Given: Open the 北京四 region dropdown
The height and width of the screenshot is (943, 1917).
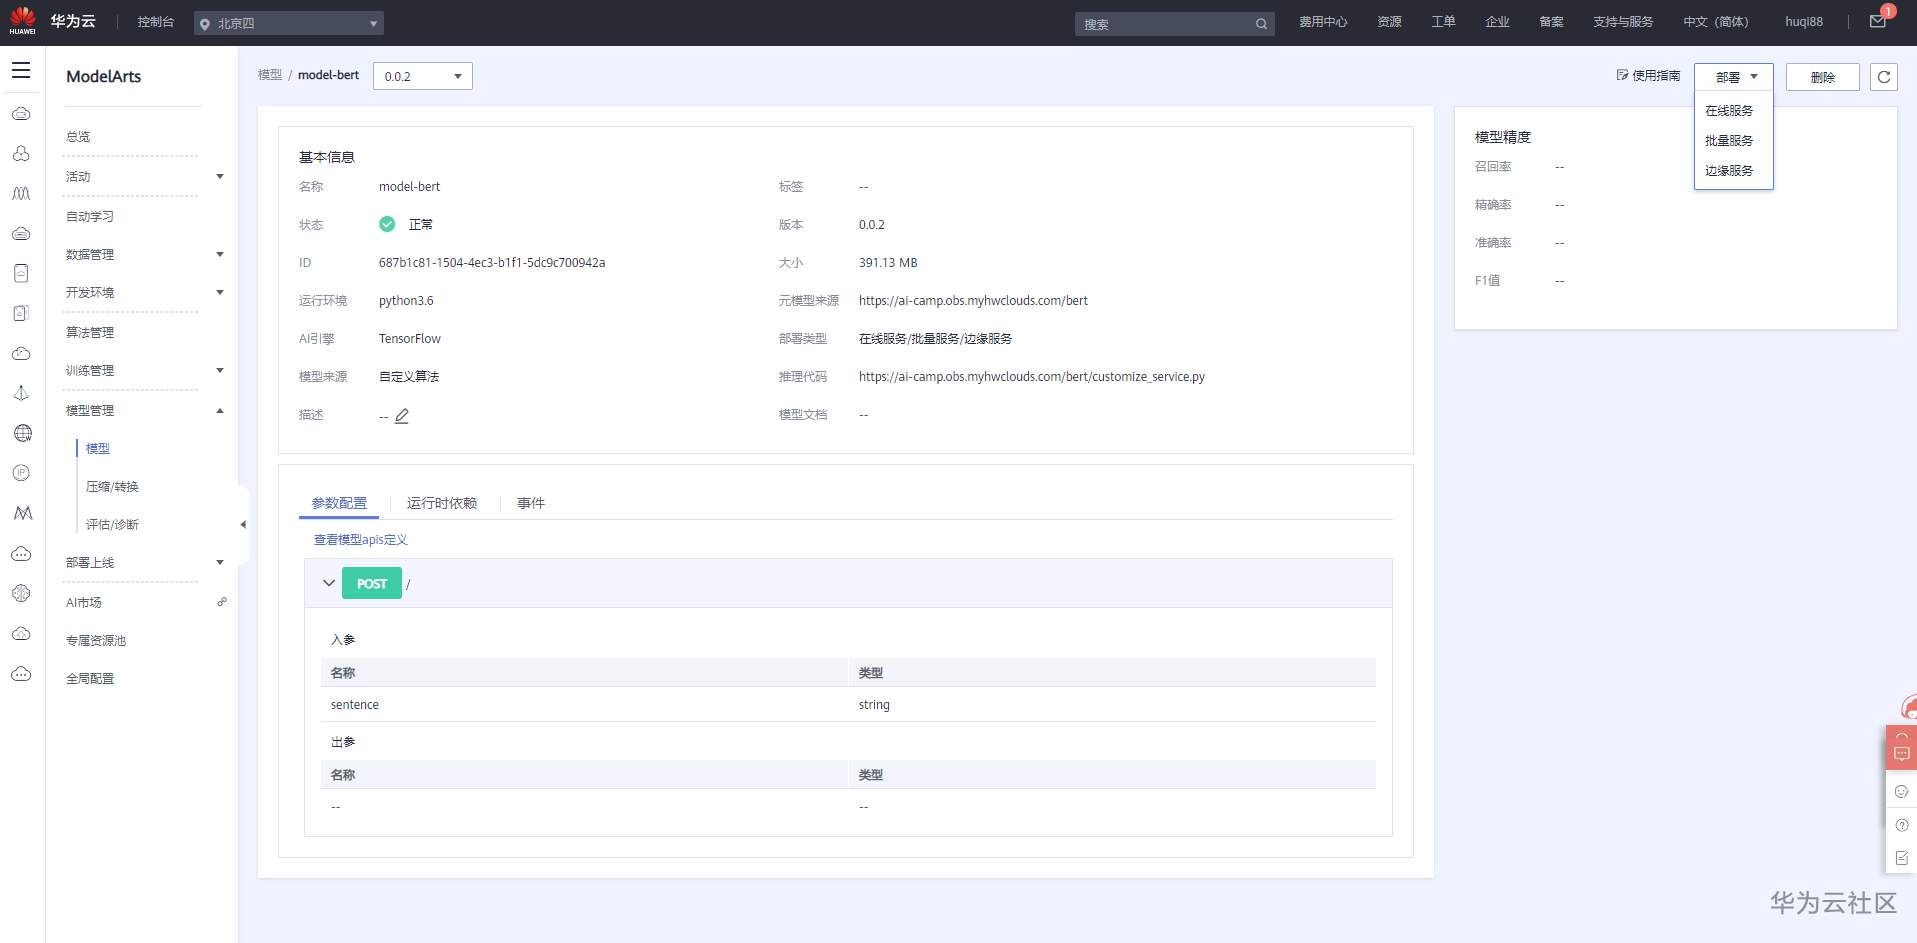Looking at the screenshot, I should coord(289,23).
